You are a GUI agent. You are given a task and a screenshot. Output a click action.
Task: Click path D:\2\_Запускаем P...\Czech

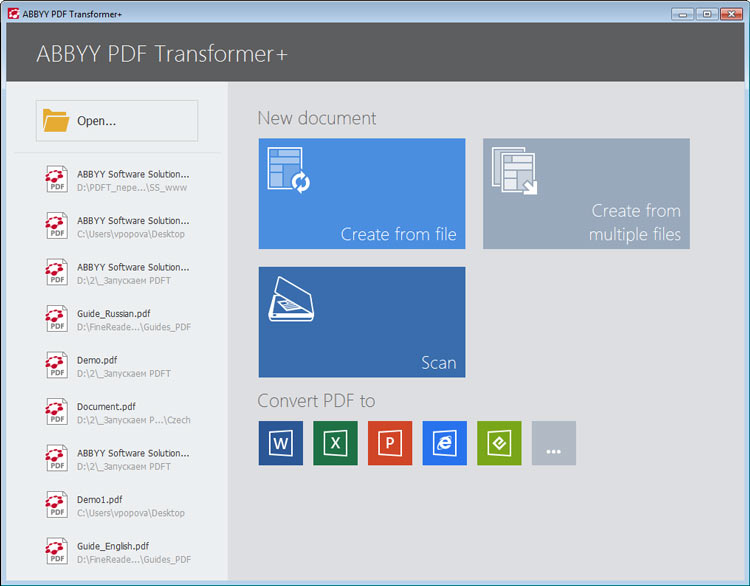[134, 420]
